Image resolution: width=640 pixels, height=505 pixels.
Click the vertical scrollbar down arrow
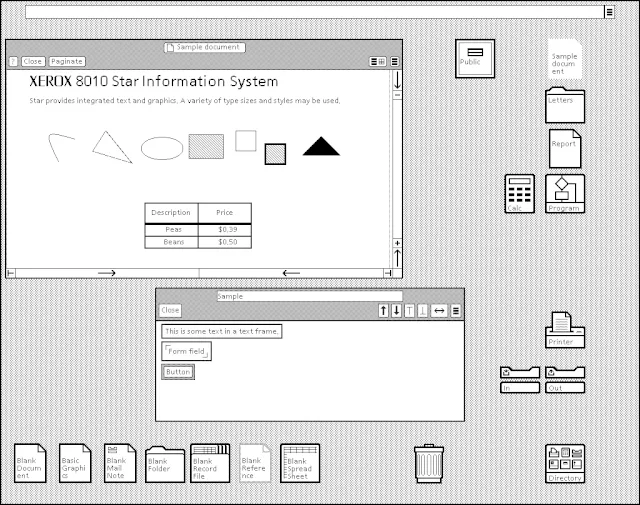pos(397,81)
